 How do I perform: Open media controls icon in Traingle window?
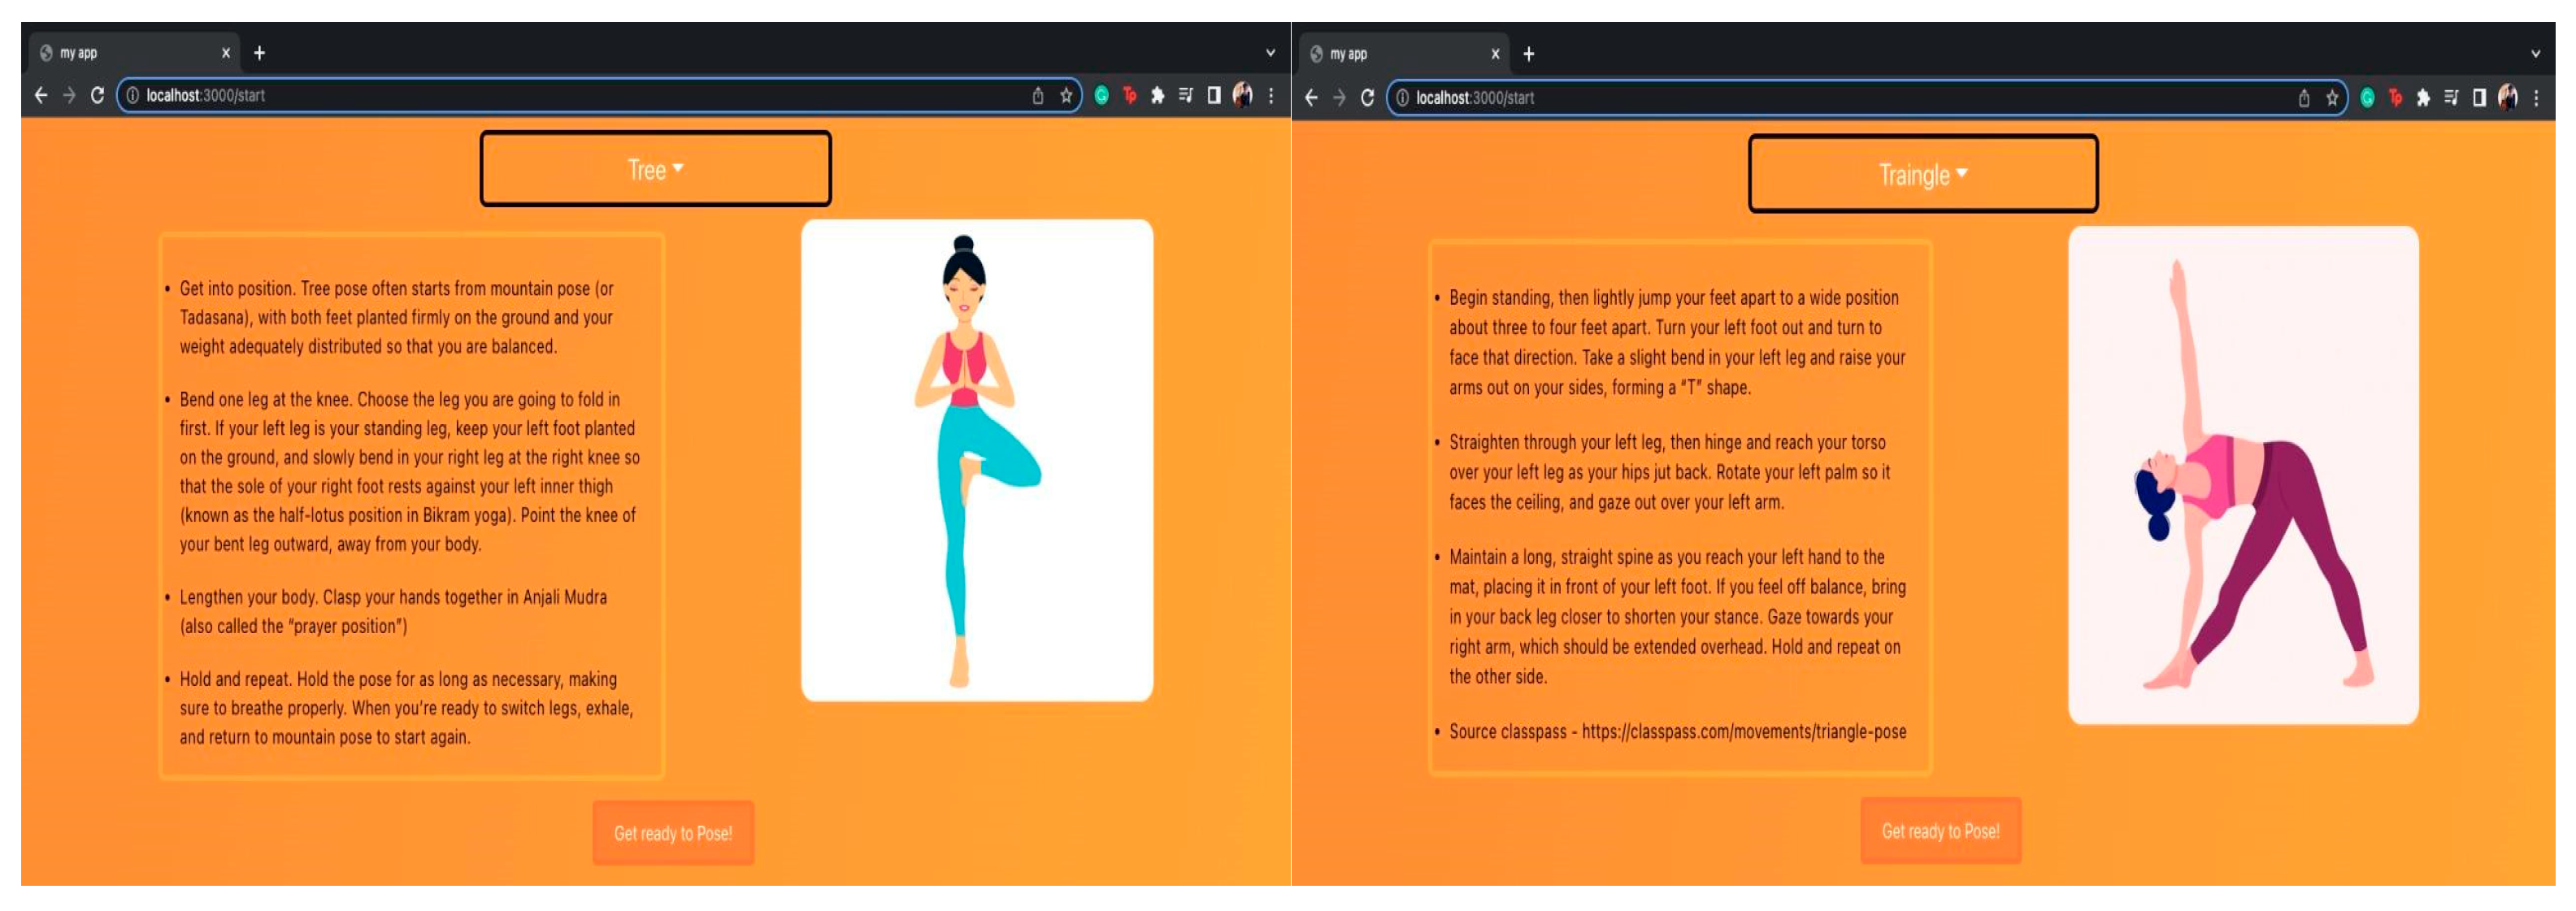point(2451,98)
